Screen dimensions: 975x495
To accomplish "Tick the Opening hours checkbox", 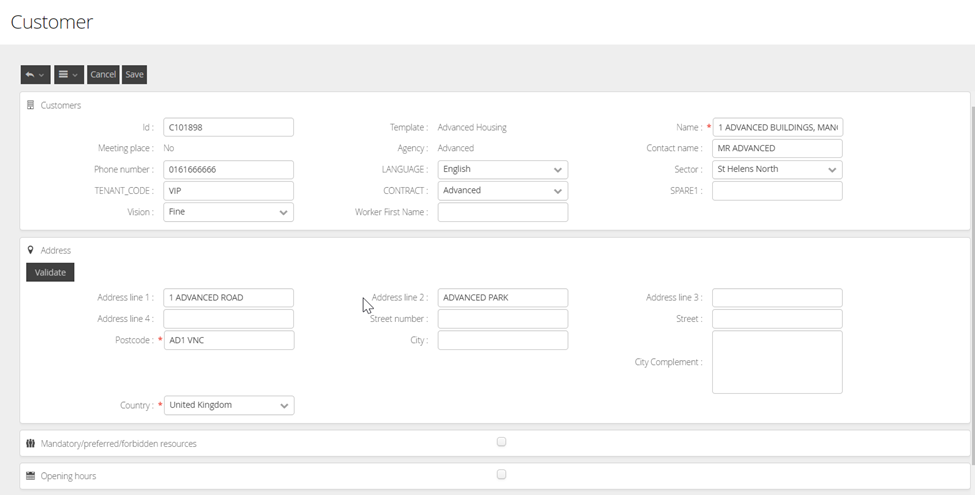I will coord(502,475).
